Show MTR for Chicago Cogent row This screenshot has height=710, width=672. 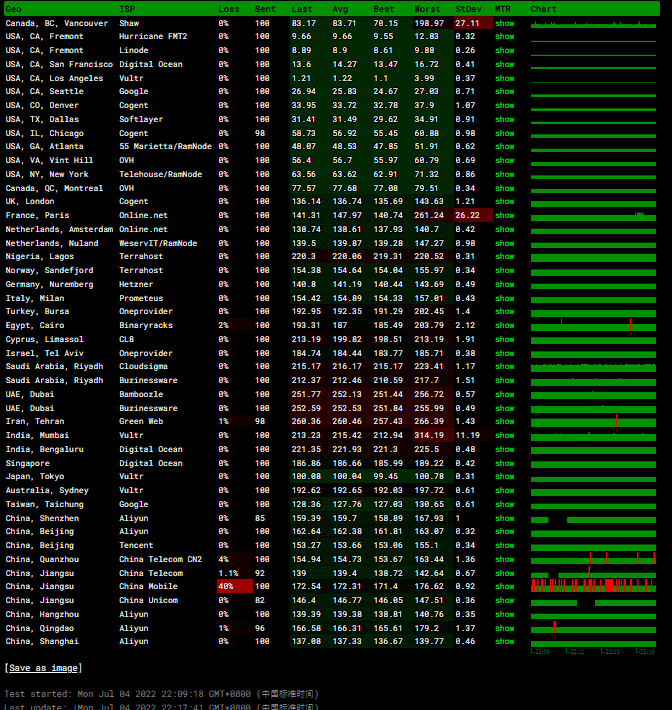click(x=504, y=134)
